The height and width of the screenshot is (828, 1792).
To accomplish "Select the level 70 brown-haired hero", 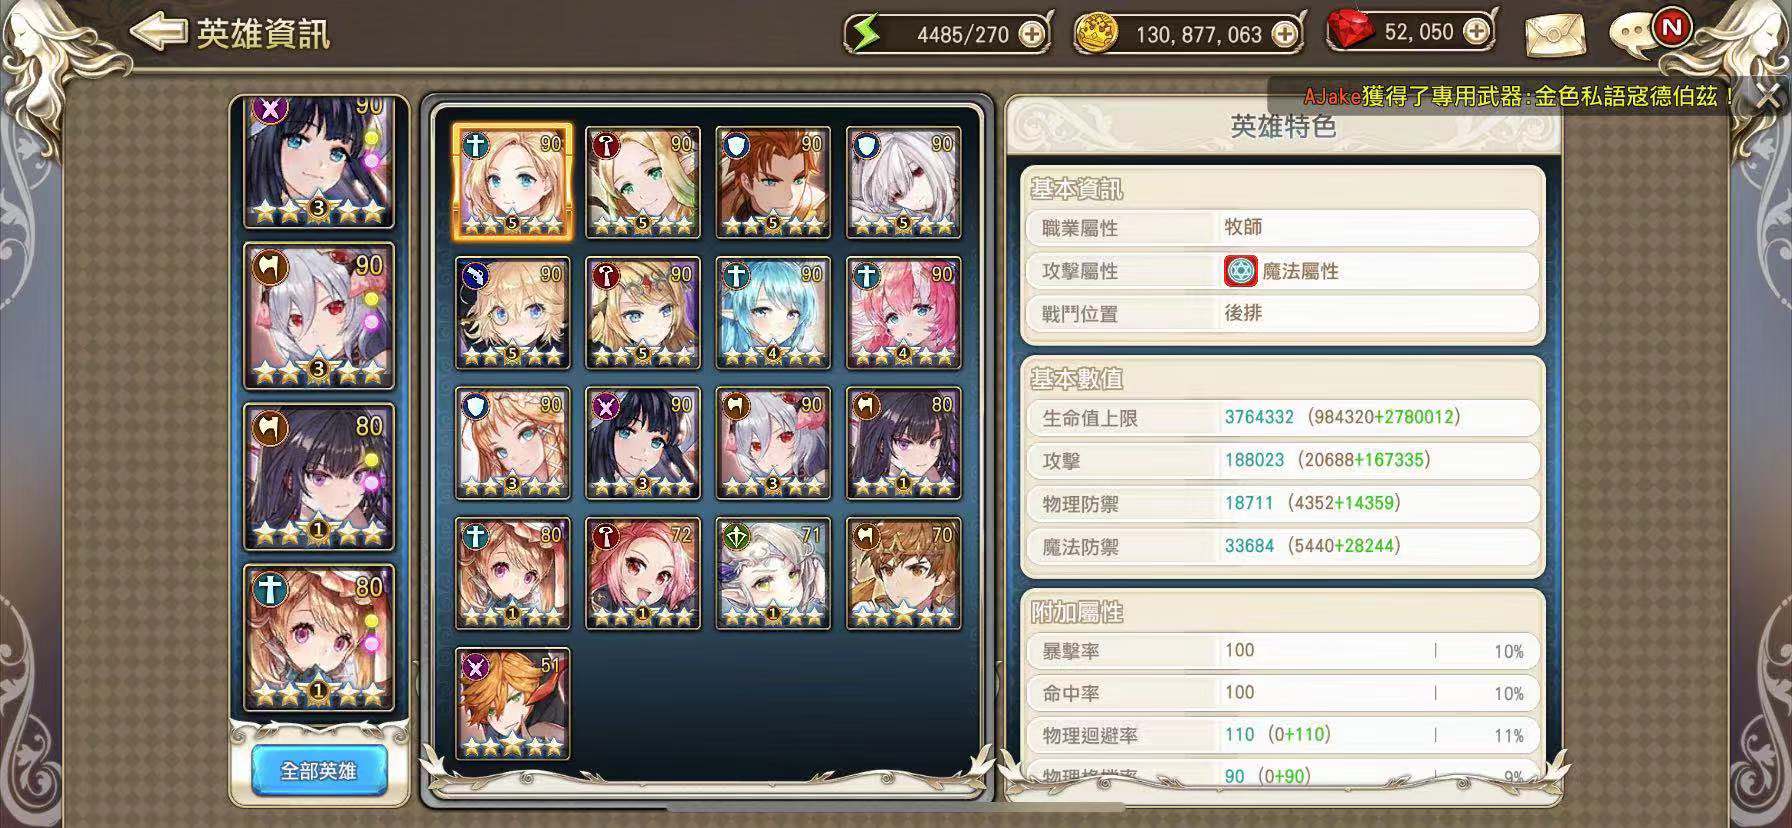I will point(904,573).
